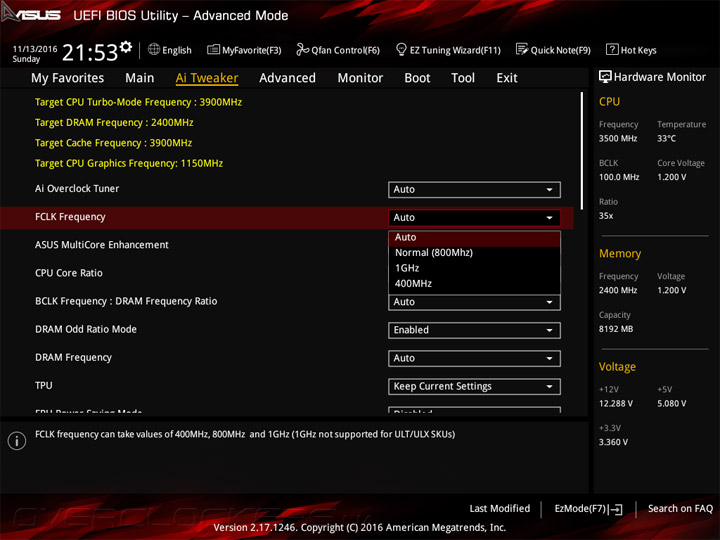Image resolution: width=720 pixels, height=540 pixels.
Task: Click Target CPU Graphics Frequency line
Action: [129, 163]
